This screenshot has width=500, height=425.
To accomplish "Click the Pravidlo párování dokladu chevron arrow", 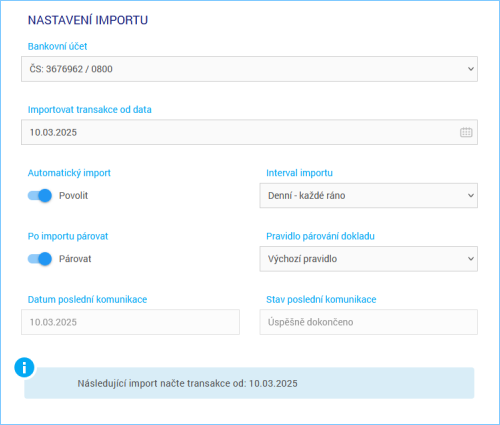I will 471,259.
